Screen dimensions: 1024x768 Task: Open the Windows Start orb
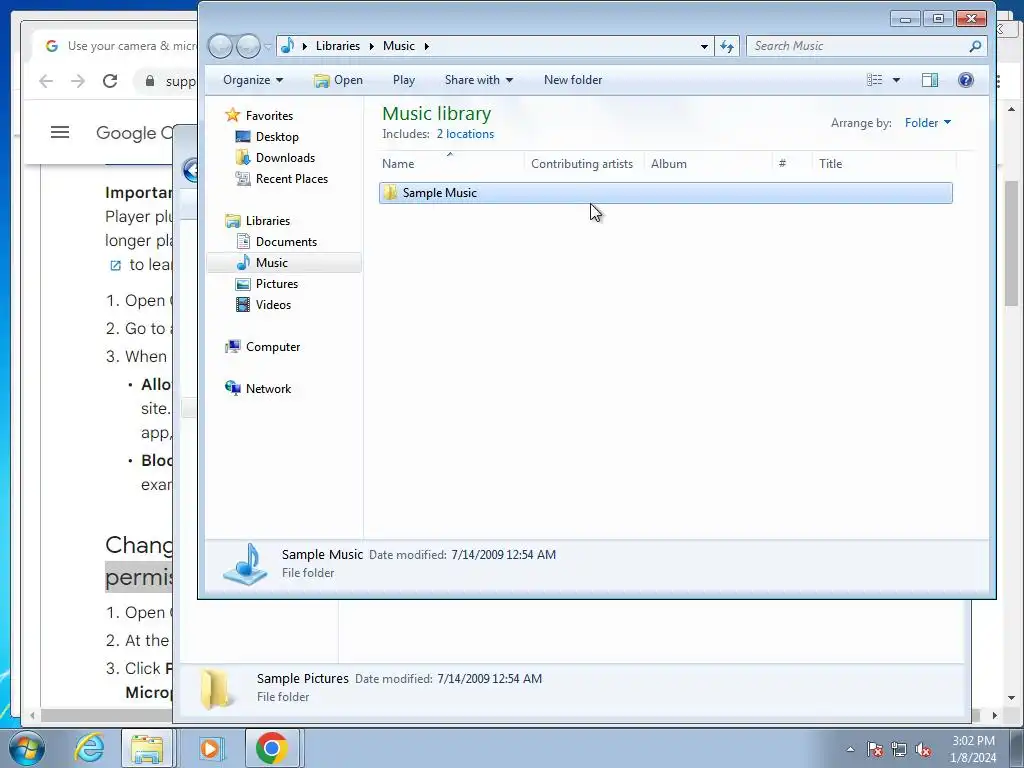pos(26,748)
